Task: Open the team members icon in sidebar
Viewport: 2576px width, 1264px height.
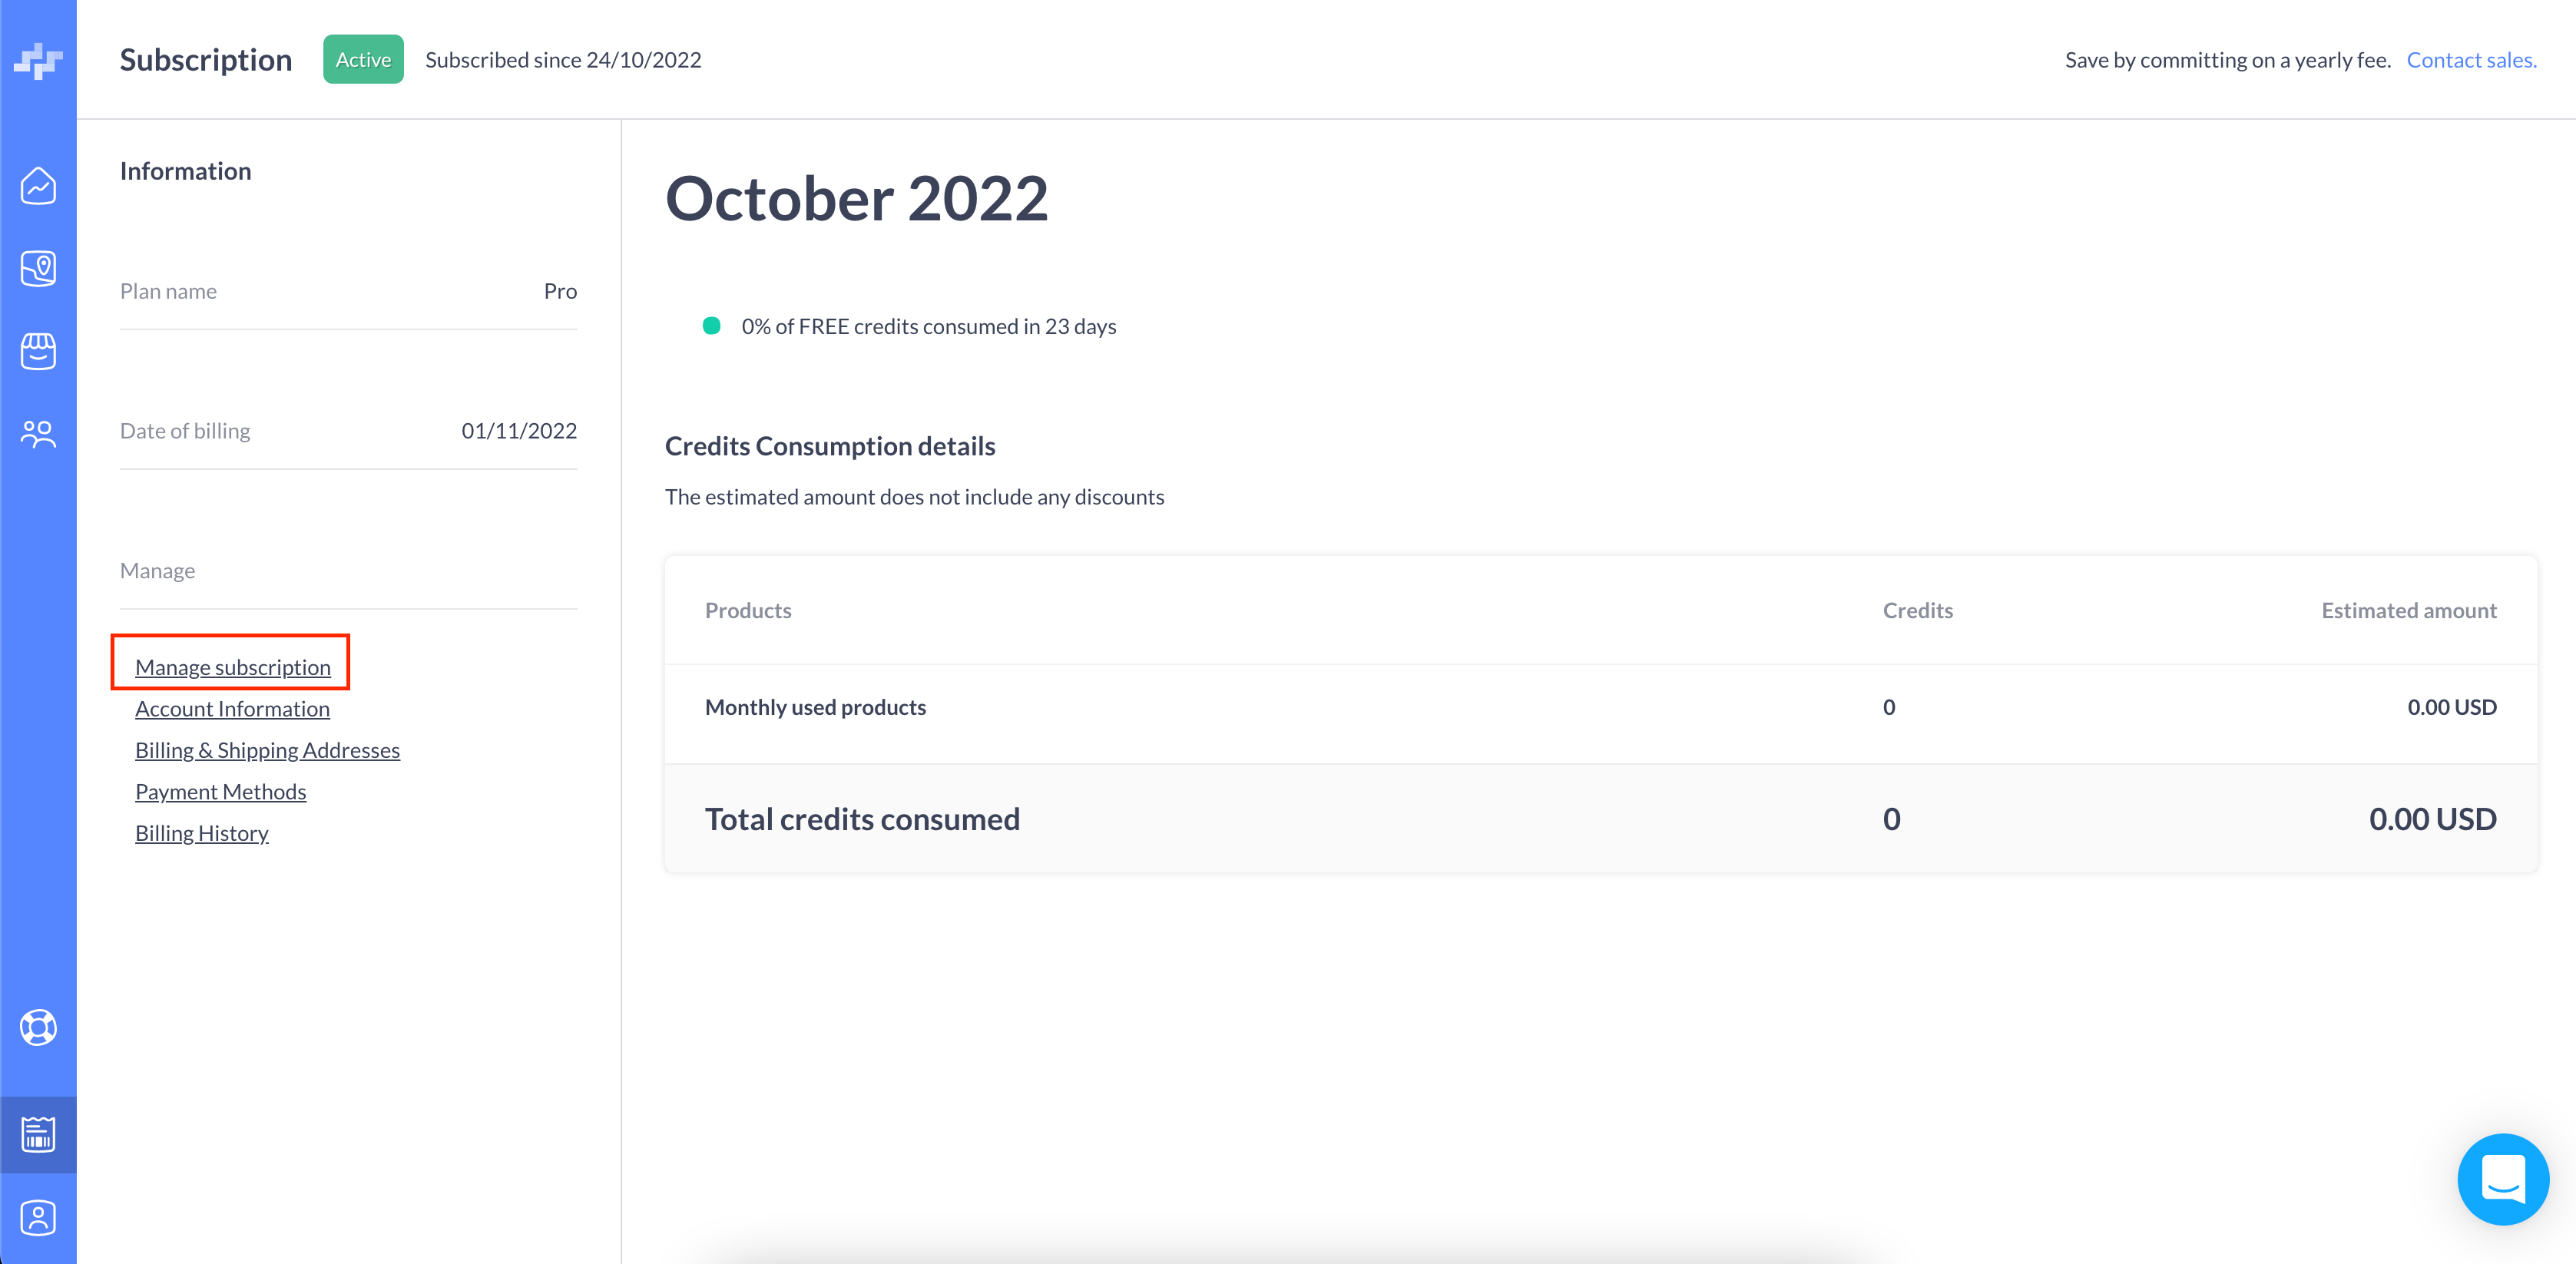Action: click(x=38, y=434)
